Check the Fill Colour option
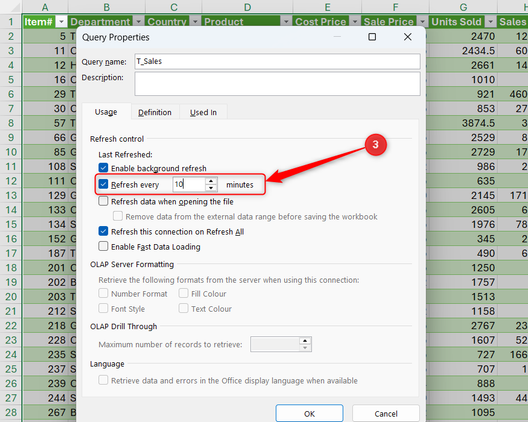The height and width of the screenshot is (422, 528). (x=183, y=293)
